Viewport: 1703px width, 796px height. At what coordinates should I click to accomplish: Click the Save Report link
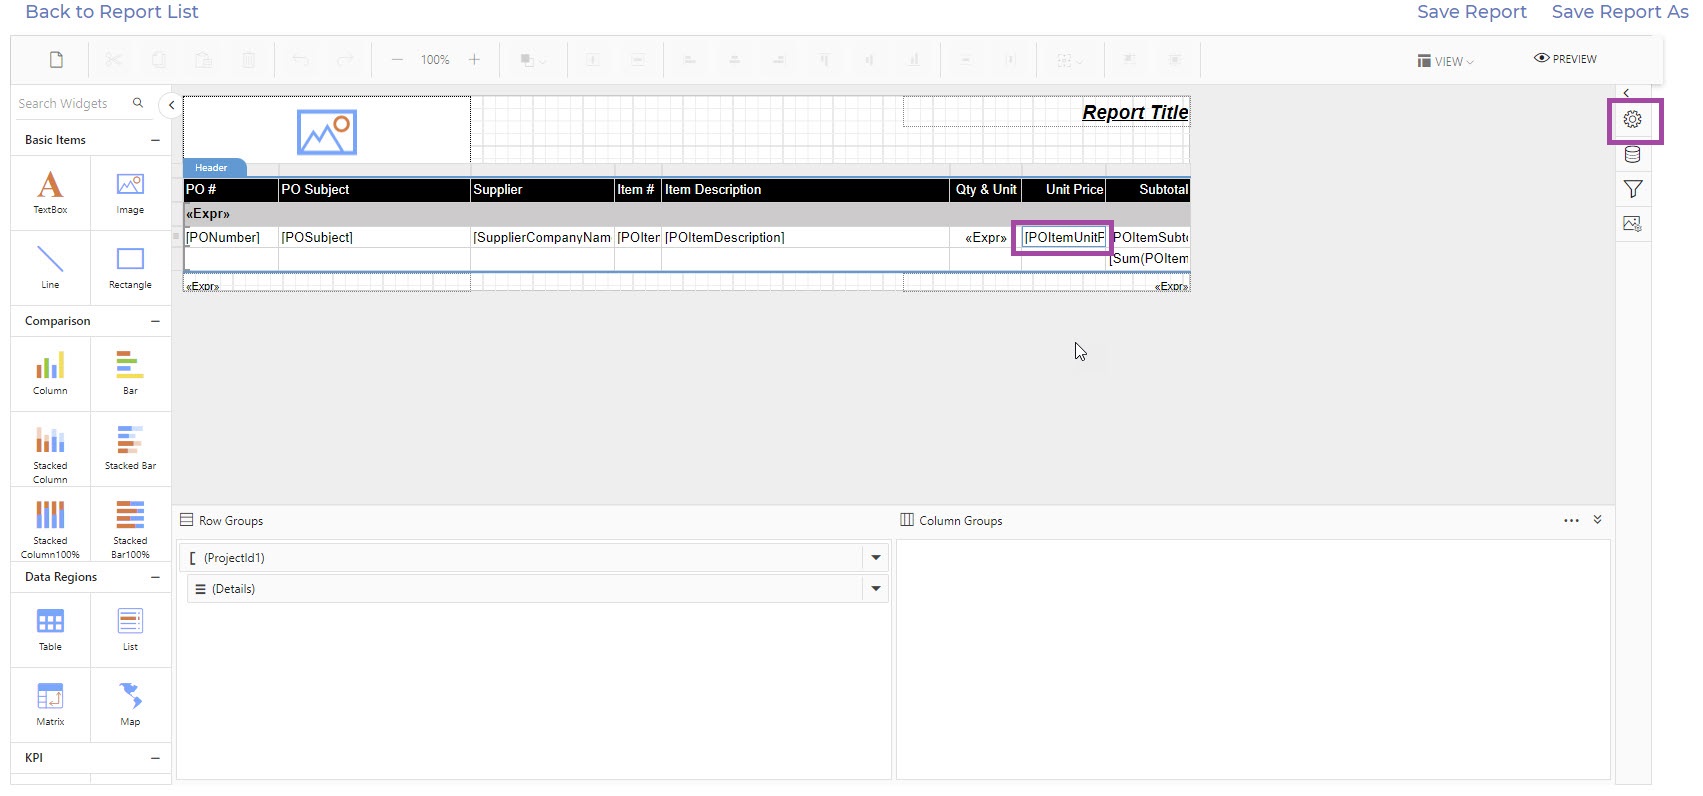[x=1471, y=12]
